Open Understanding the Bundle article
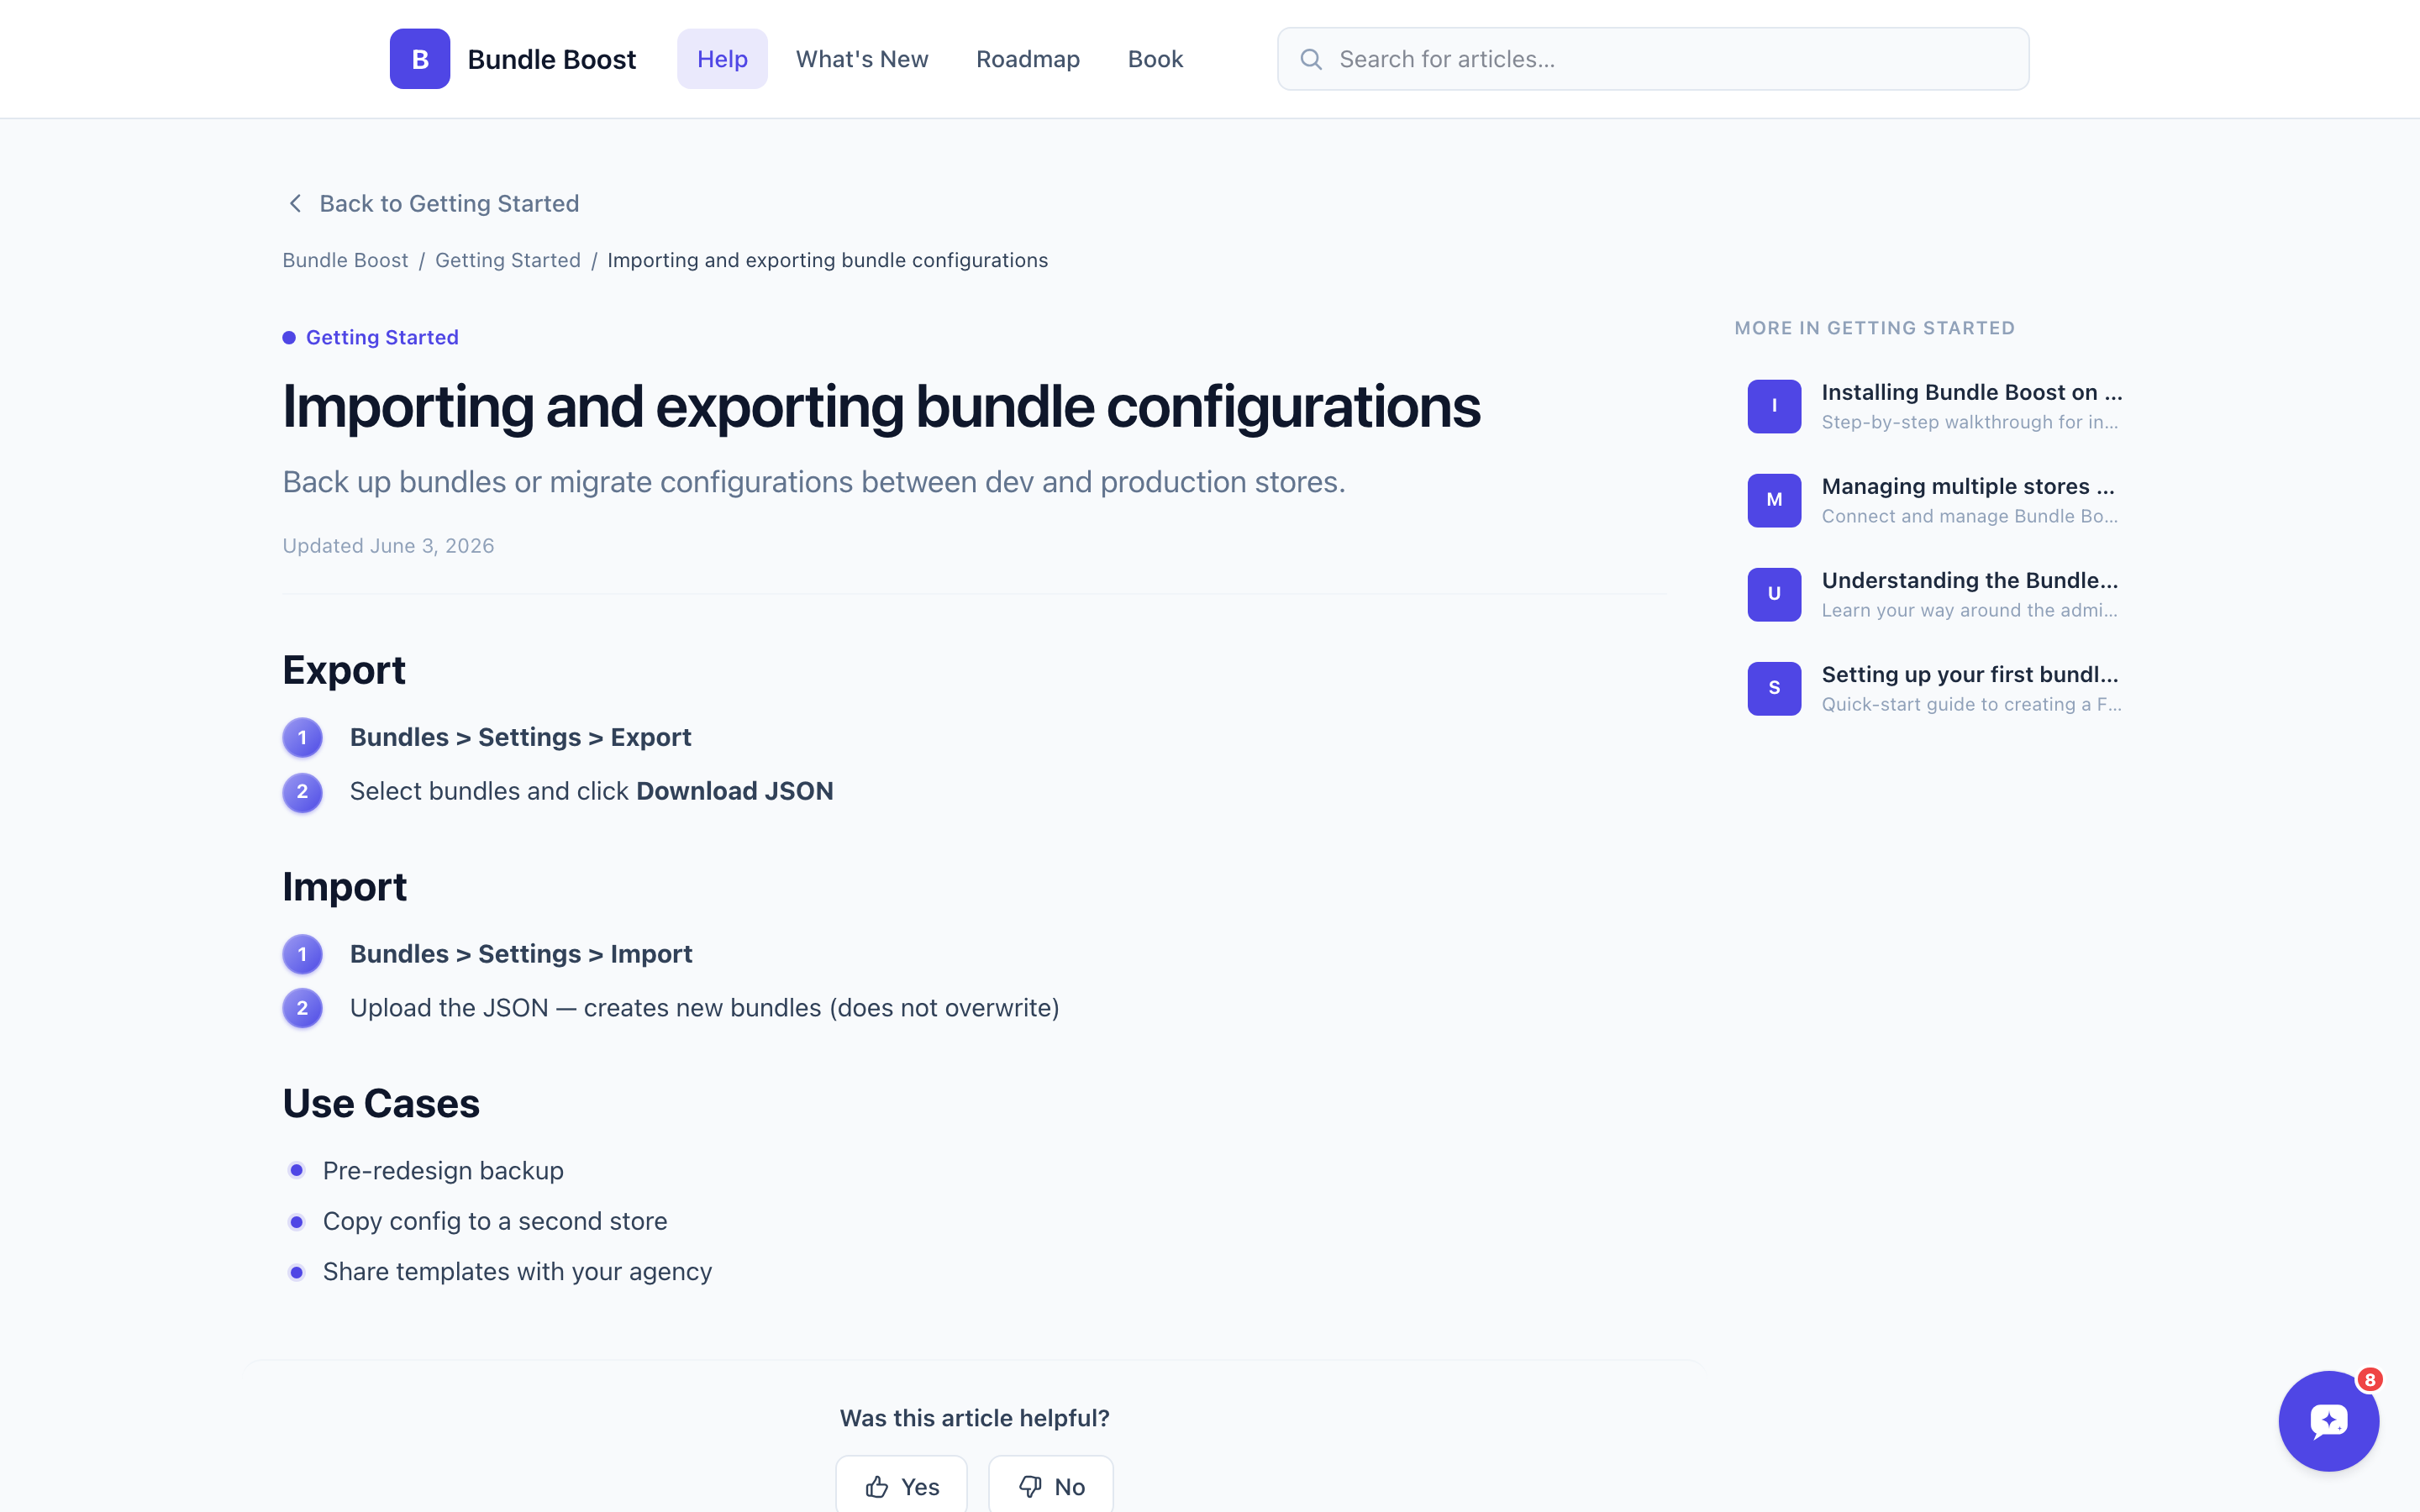This screenshot has height=1512, width=2420. click(1935, 594)
